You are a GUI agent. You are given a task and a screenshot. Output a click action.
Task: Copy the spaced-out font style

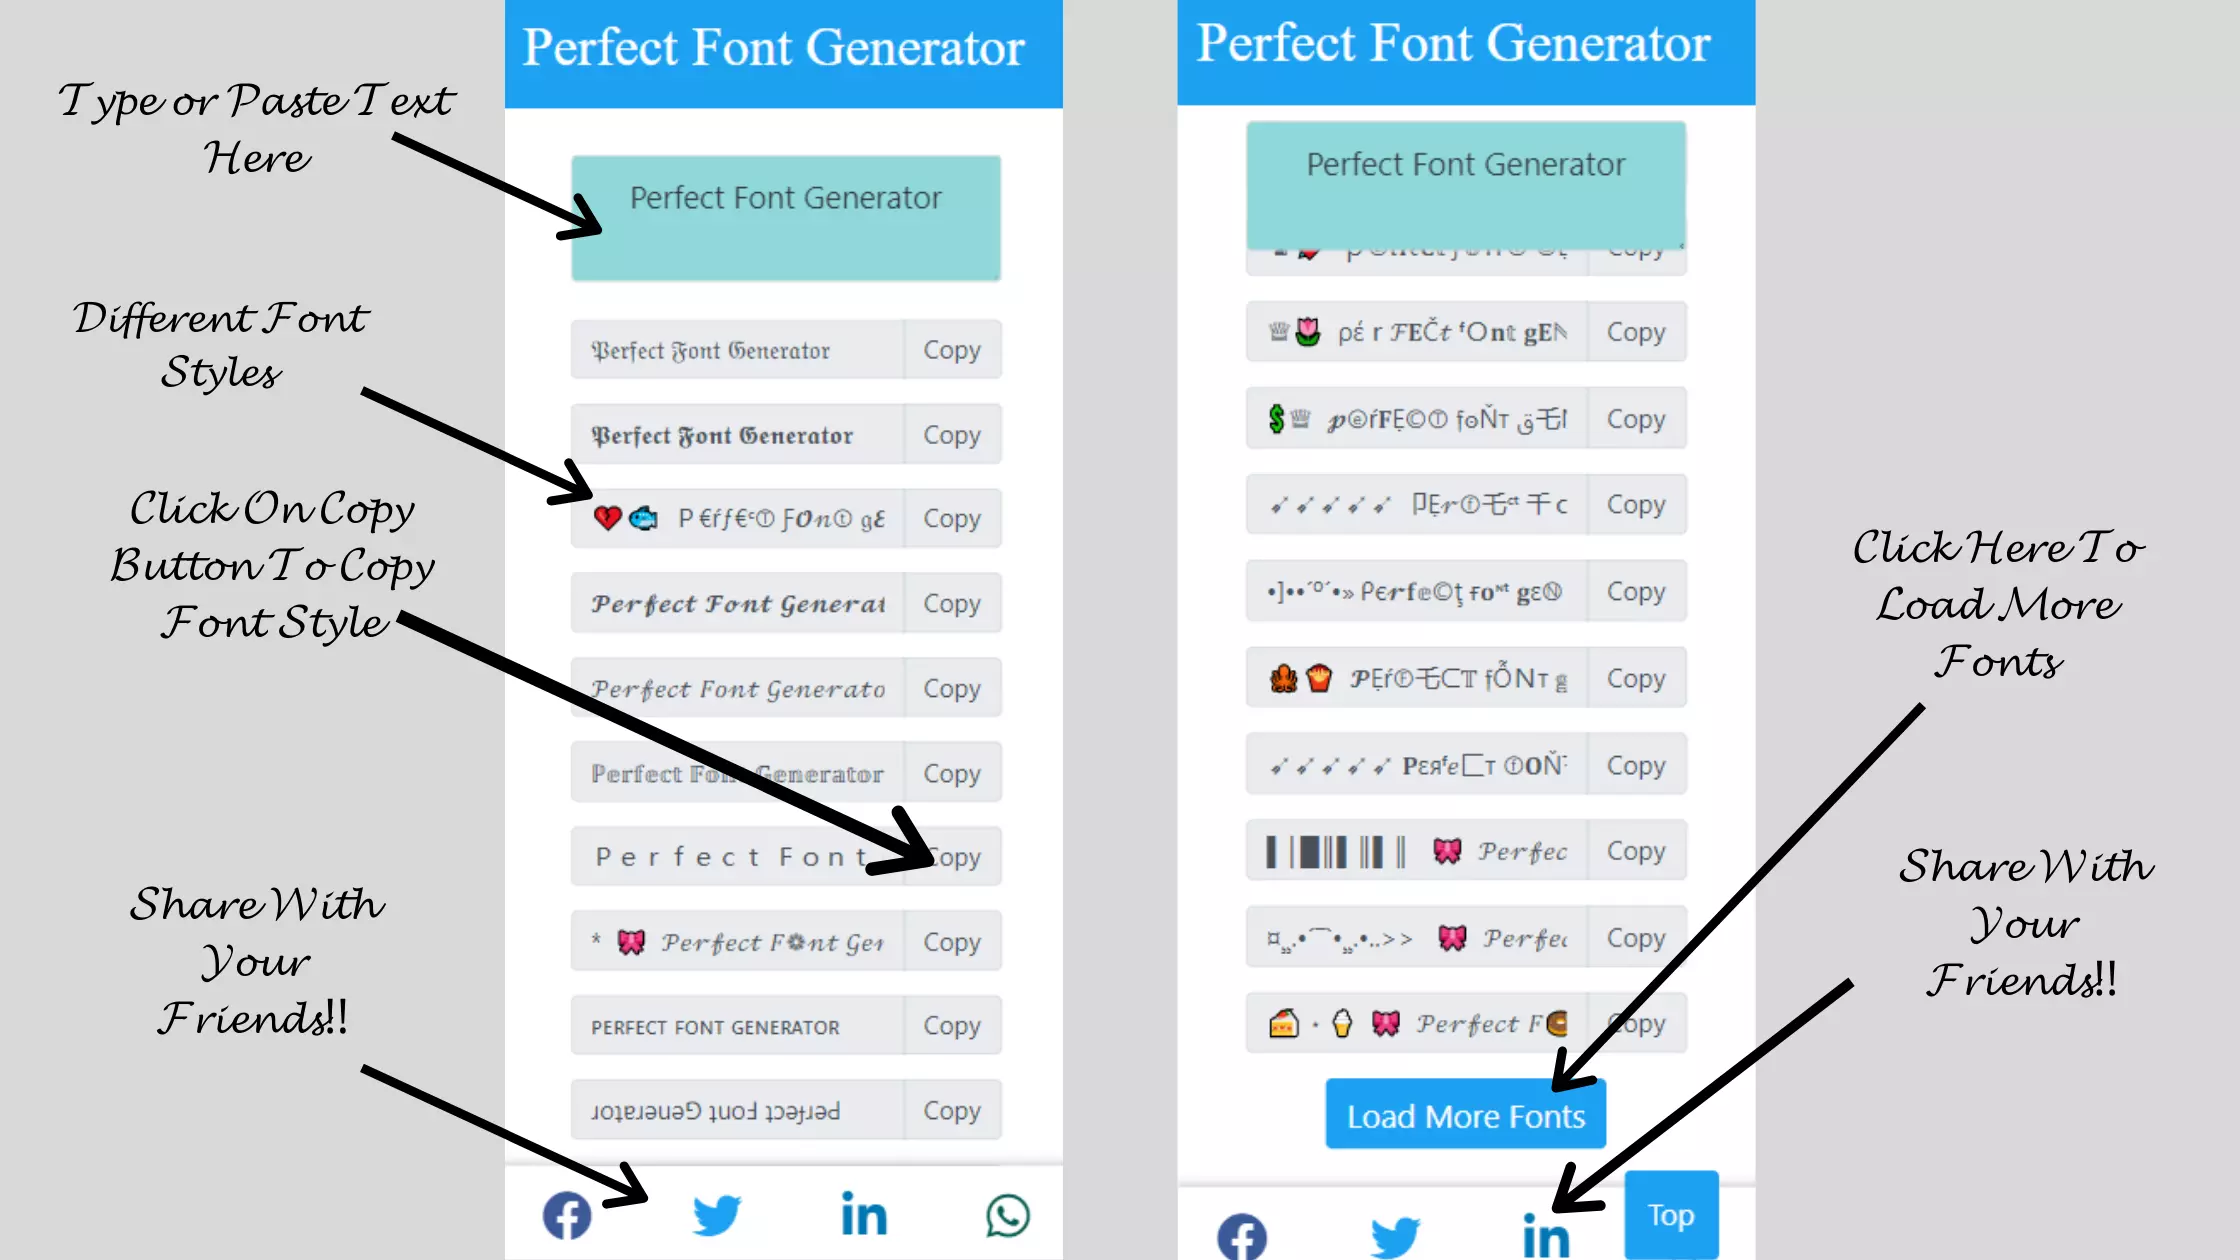pos(952,857)
